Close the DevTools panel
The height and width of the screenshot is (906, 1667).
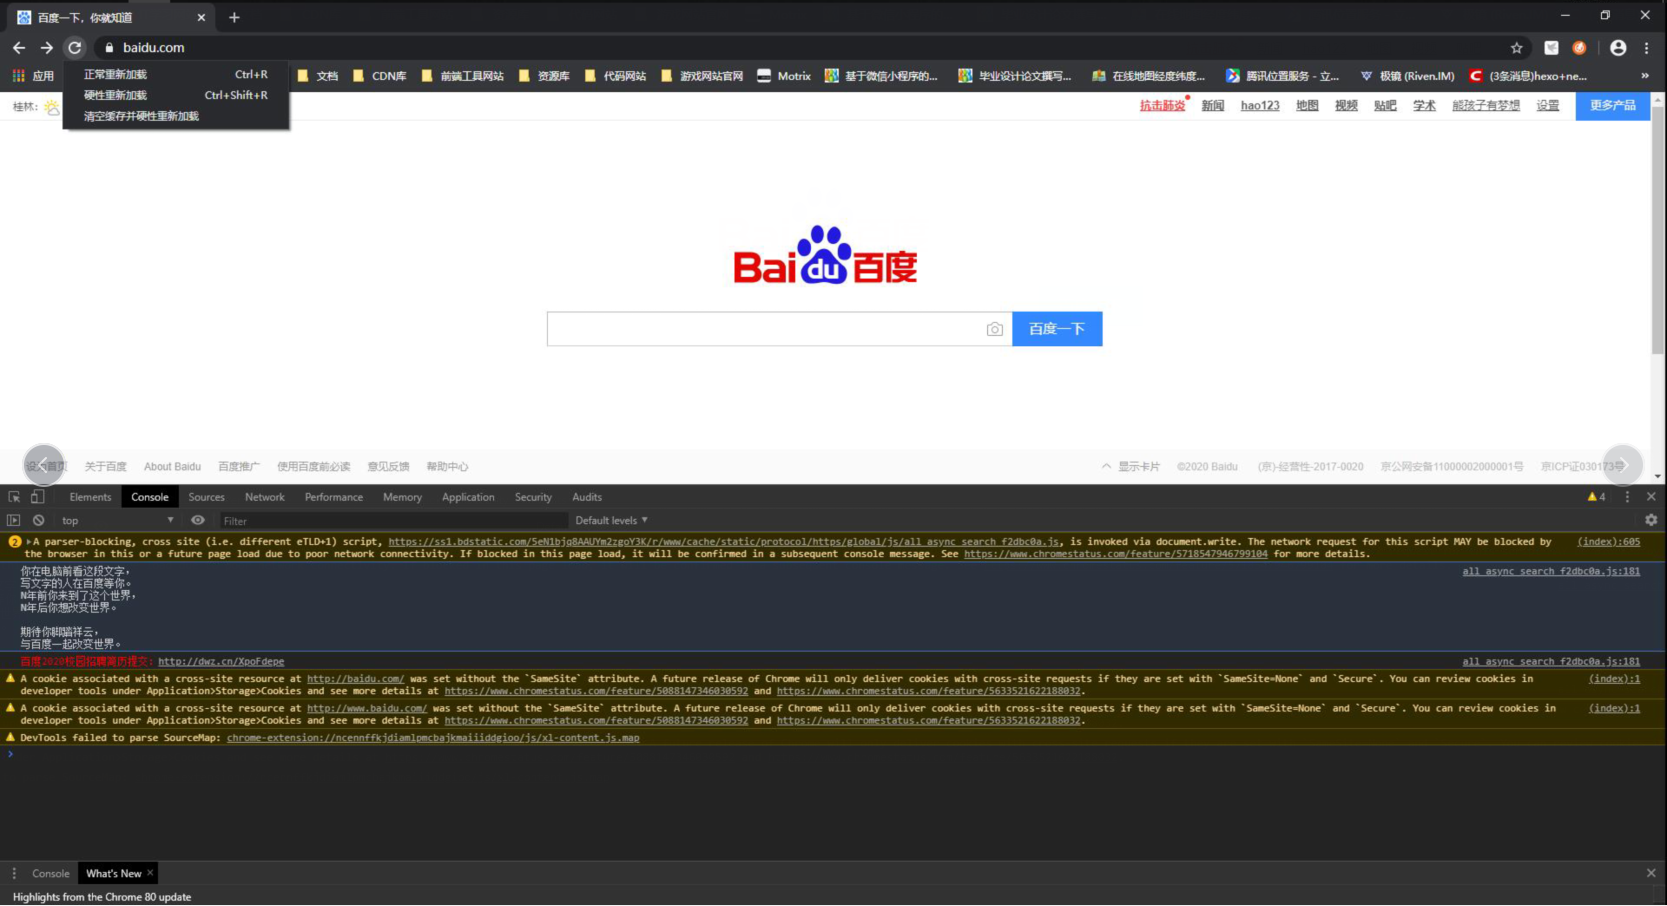1651,497
